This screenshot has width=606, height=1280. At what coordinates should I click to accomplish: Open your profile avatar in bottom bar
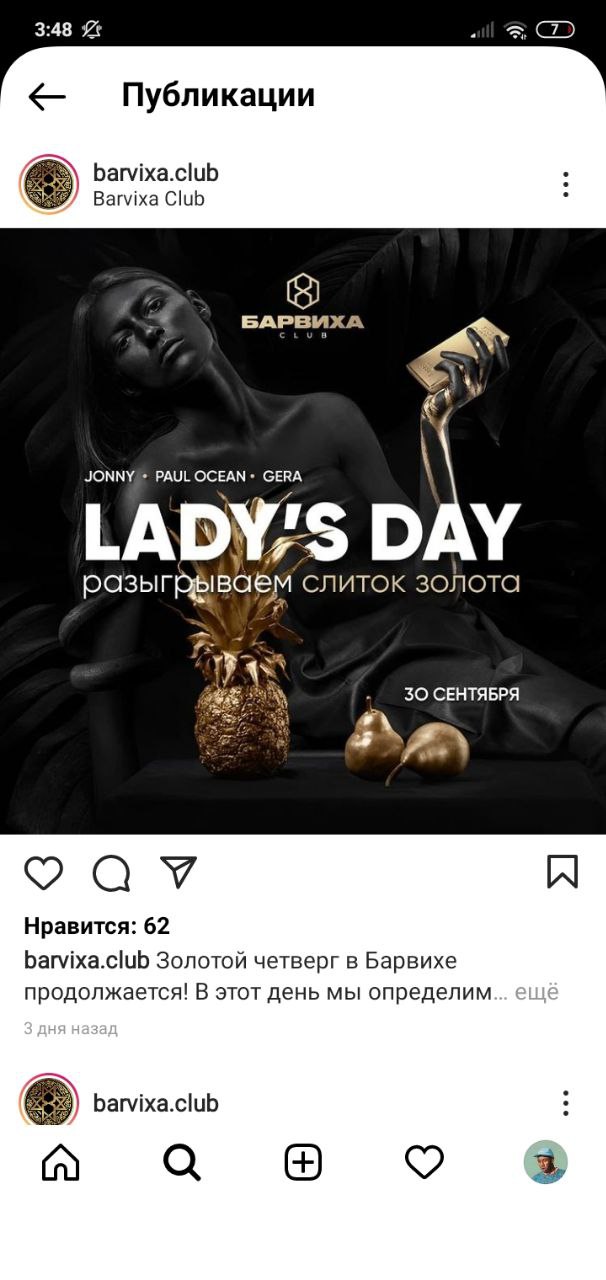(546, 1162)
